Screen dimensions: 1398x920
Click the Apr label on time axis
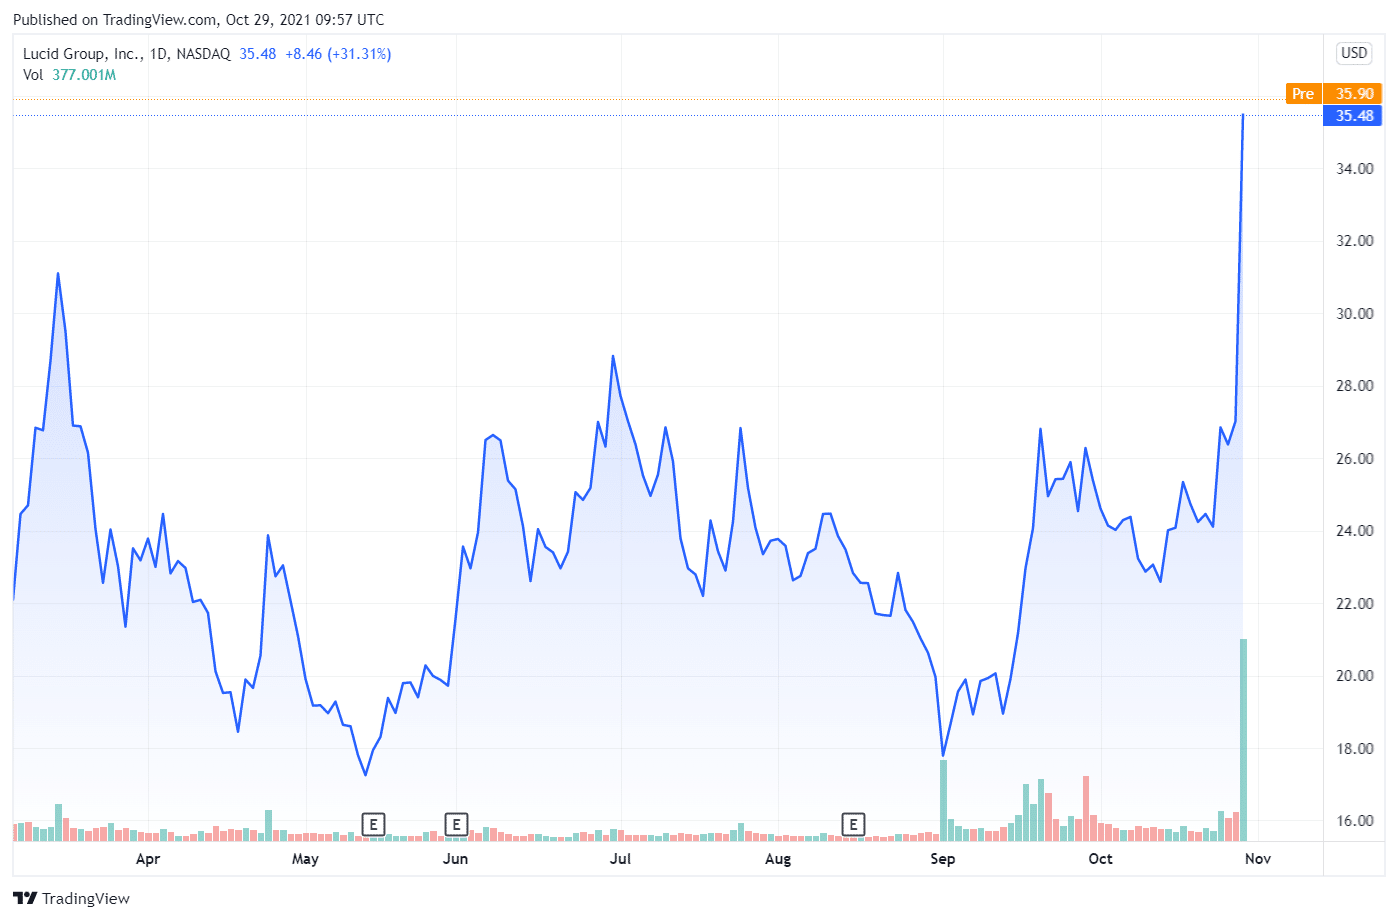pyautogui.click(x=148, y=859)
